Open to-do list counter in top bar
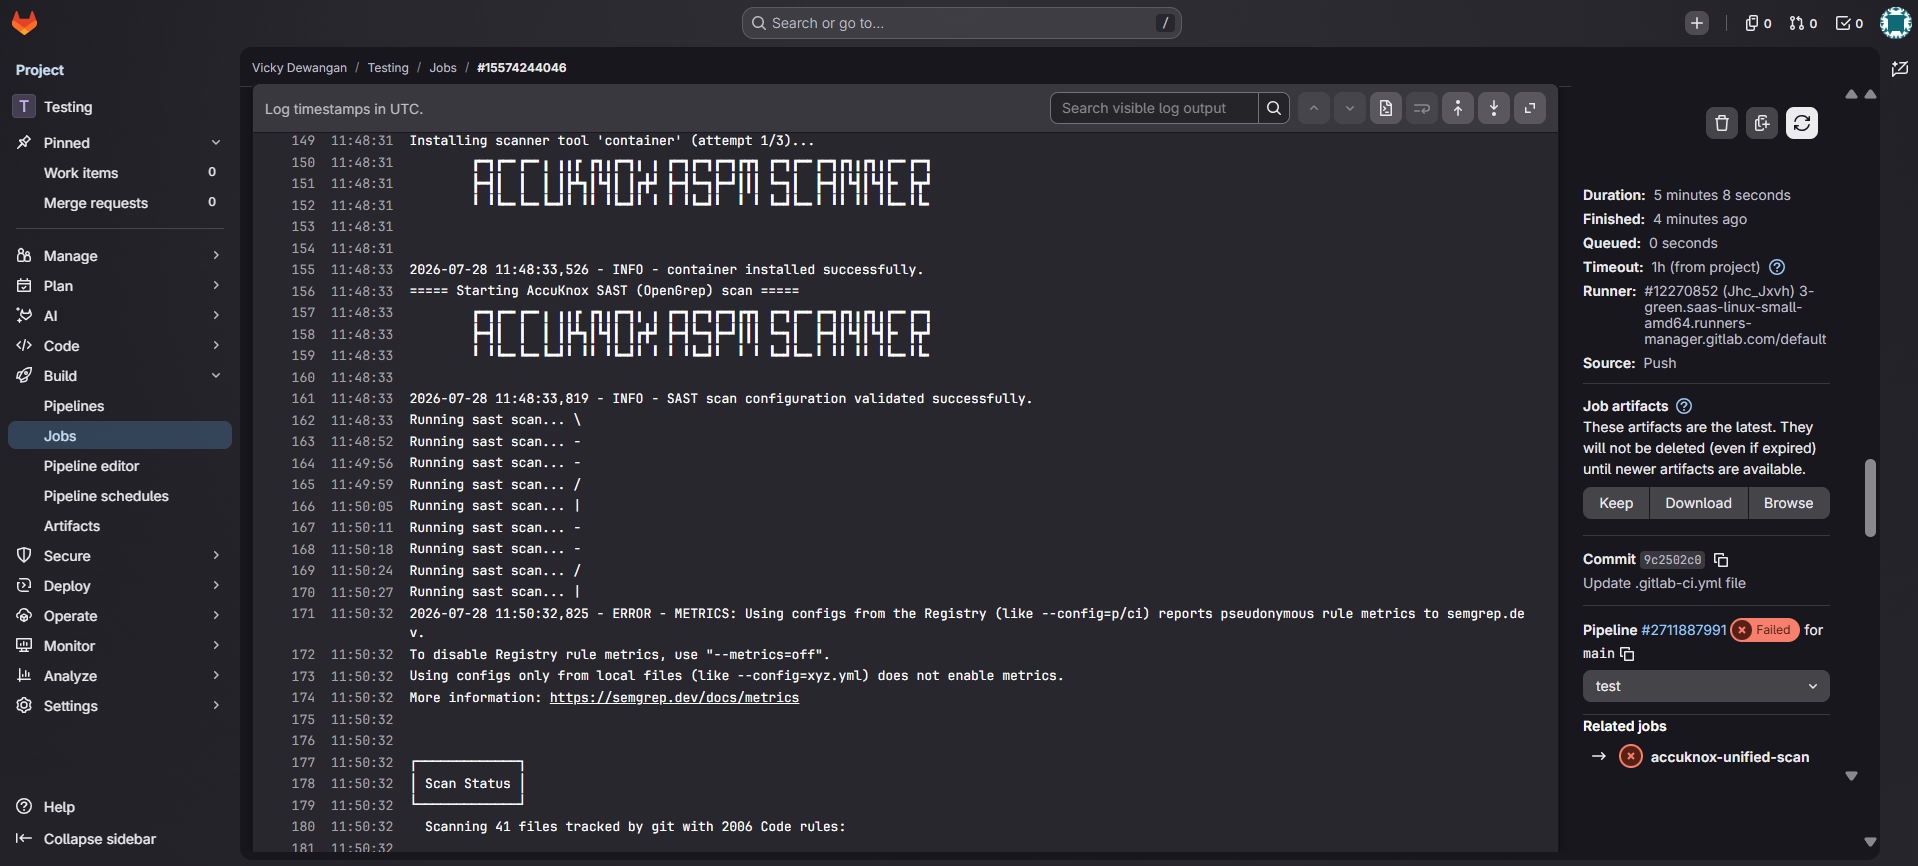Image resolution: width=1918 pixels, height=866 pixels. point(1849,23)
